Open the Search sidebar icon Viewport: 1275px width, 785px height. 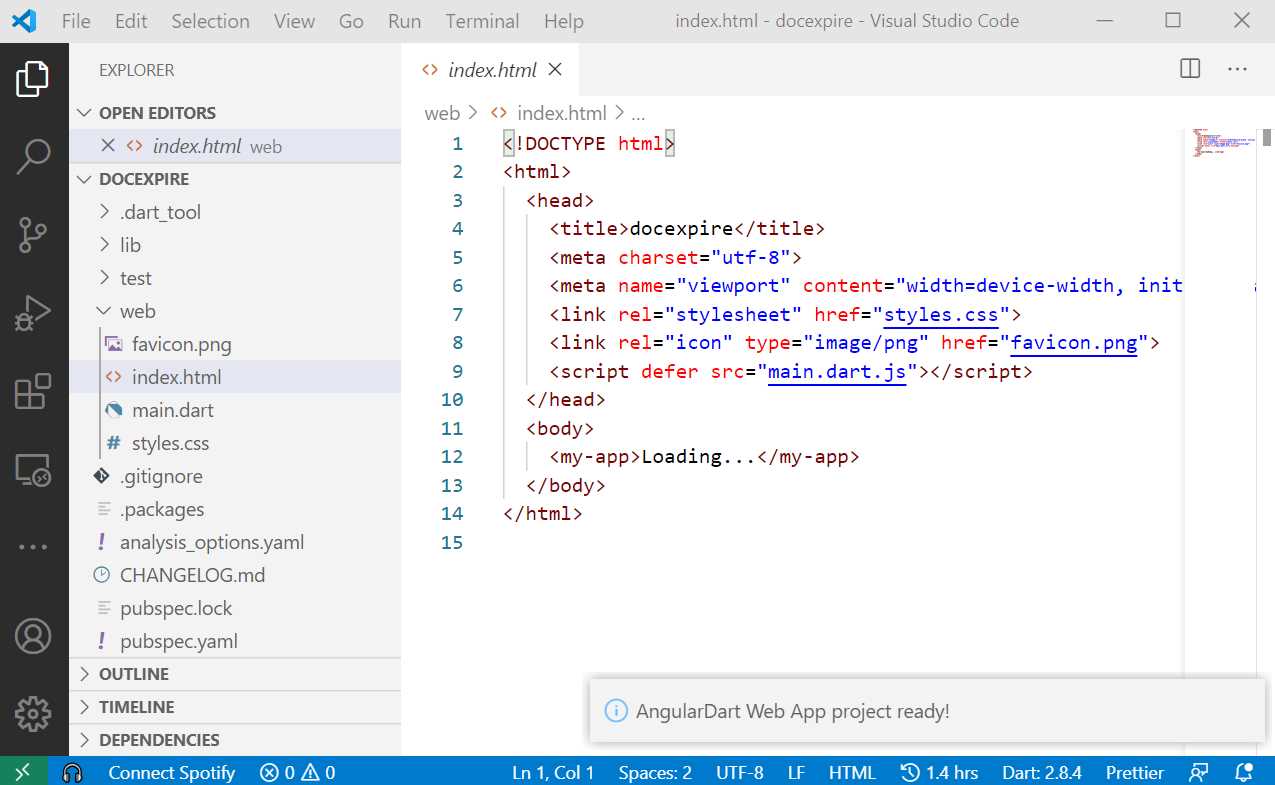point(34,156)
